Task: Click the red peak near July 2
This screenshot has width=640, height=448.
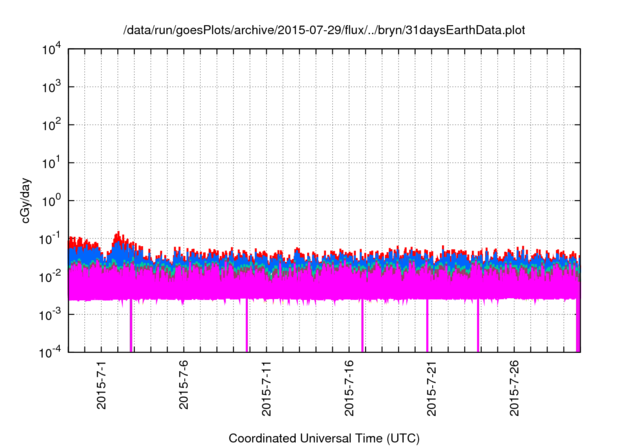Action: (118, 236)
